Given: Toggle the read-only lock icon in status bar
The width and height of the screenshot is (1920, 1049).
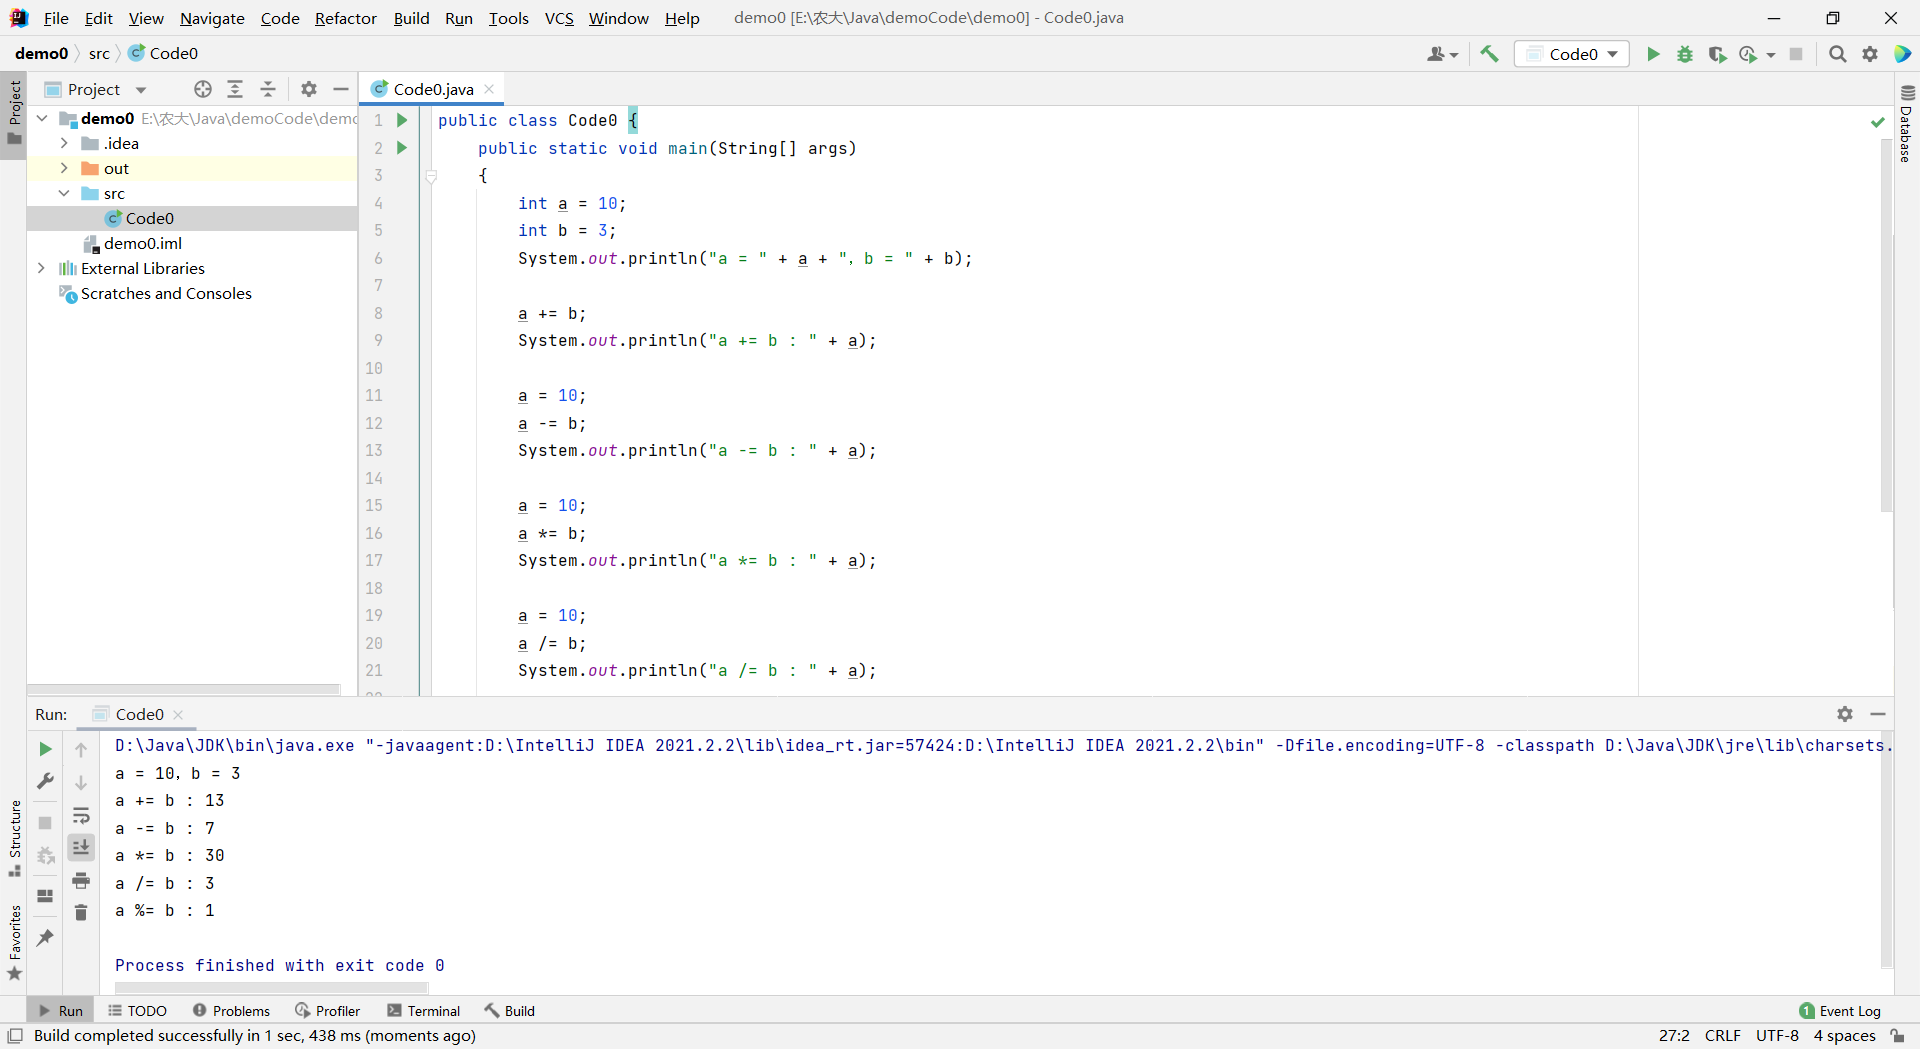Looking at the screenshot, I should click(1897, 1036).
